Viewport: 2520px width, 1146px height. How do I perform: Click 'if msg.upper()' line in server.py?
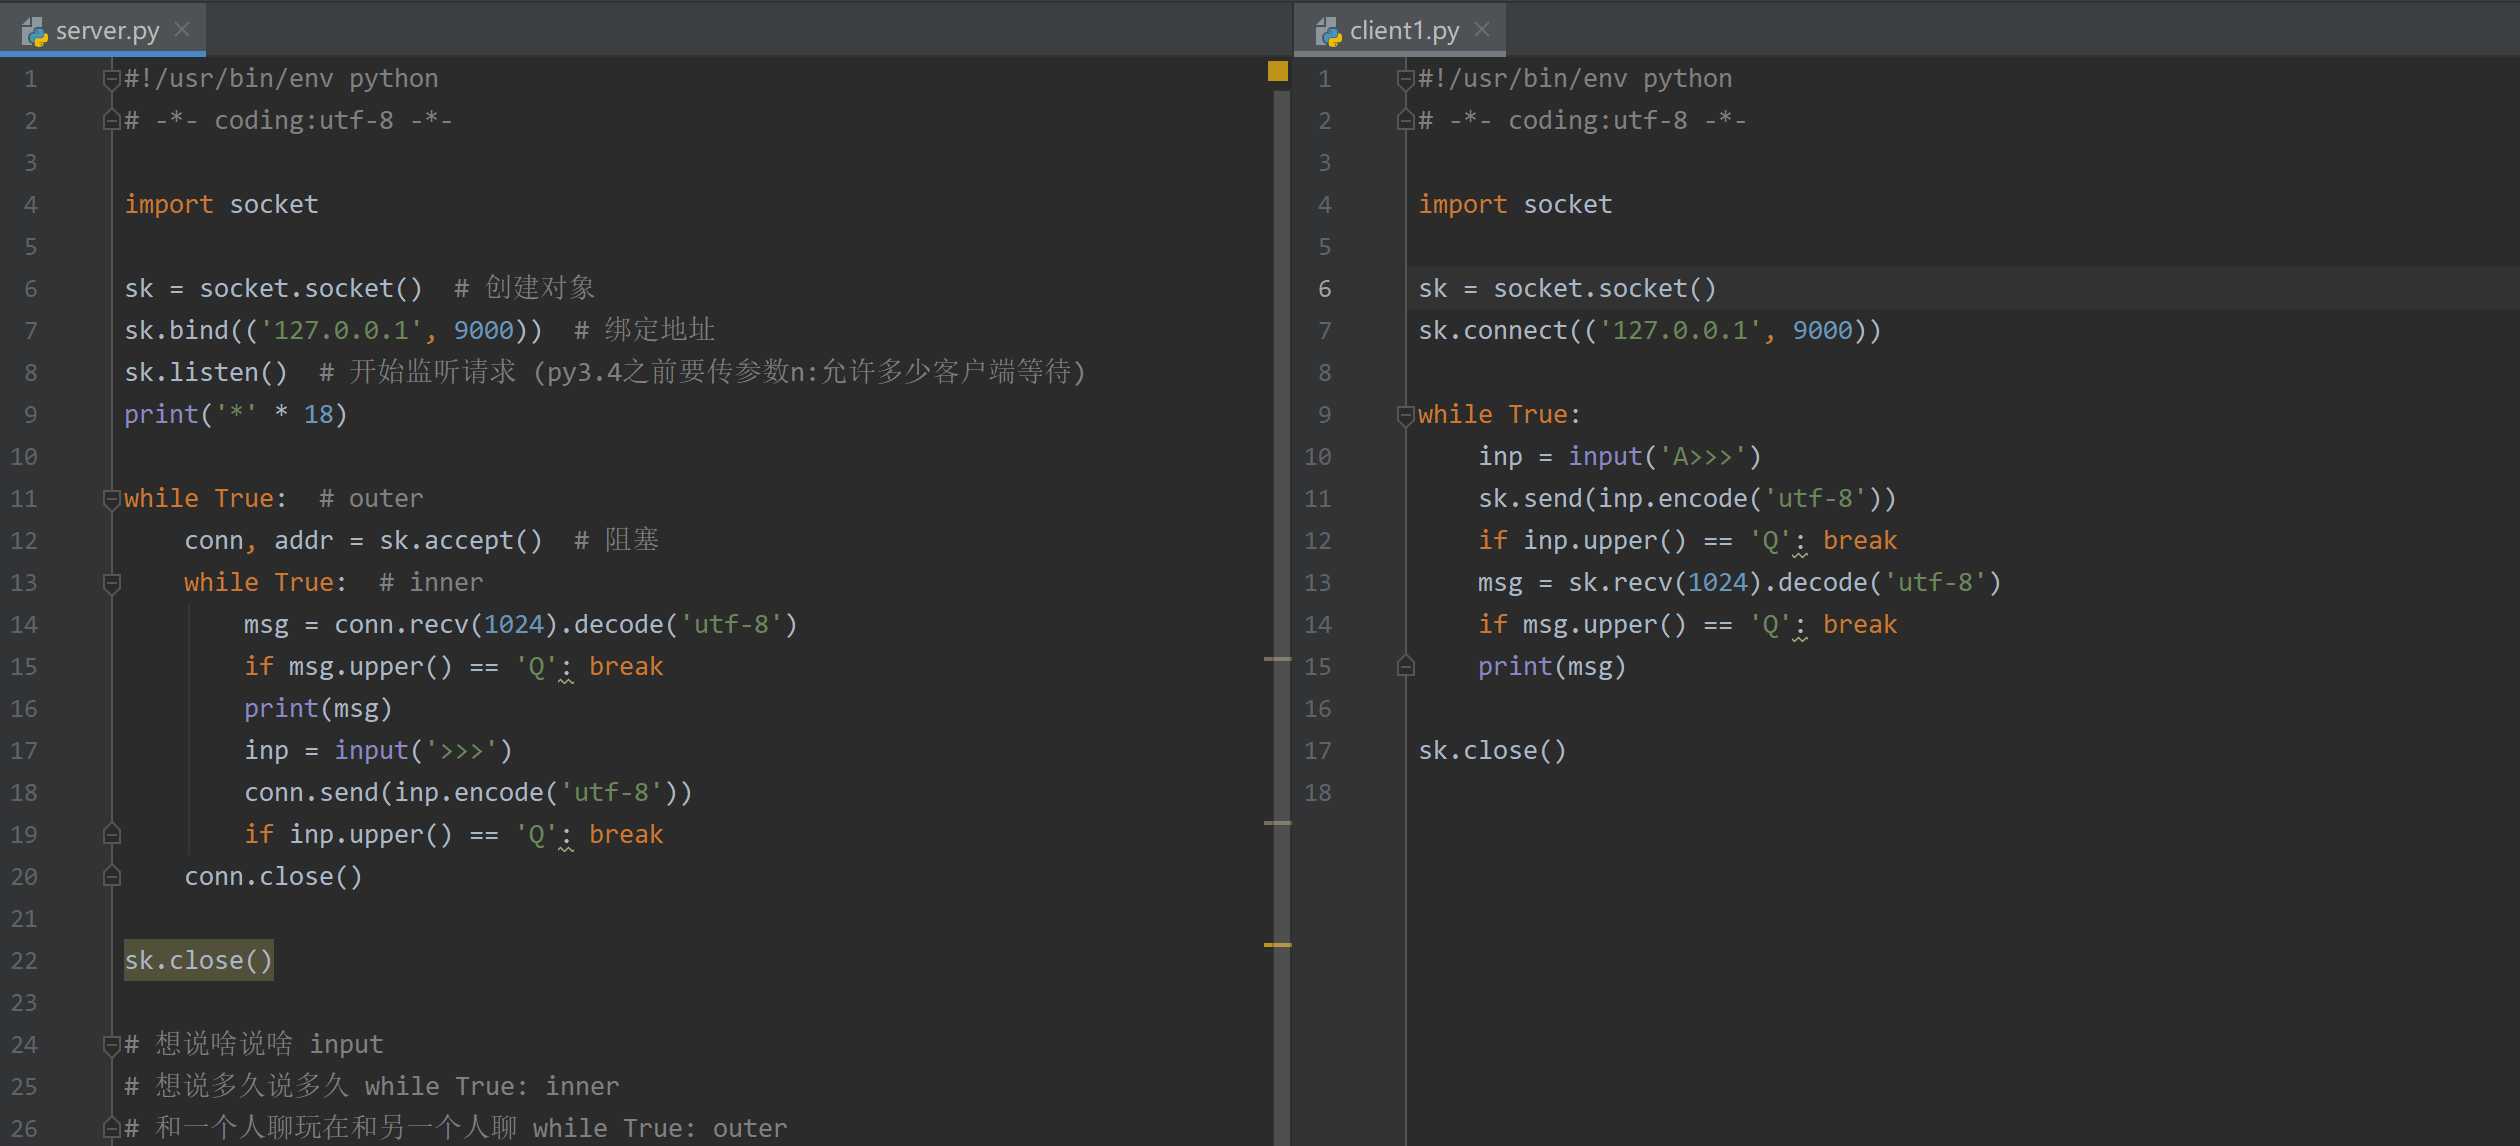pyautogui.click(x=453, y=667)
